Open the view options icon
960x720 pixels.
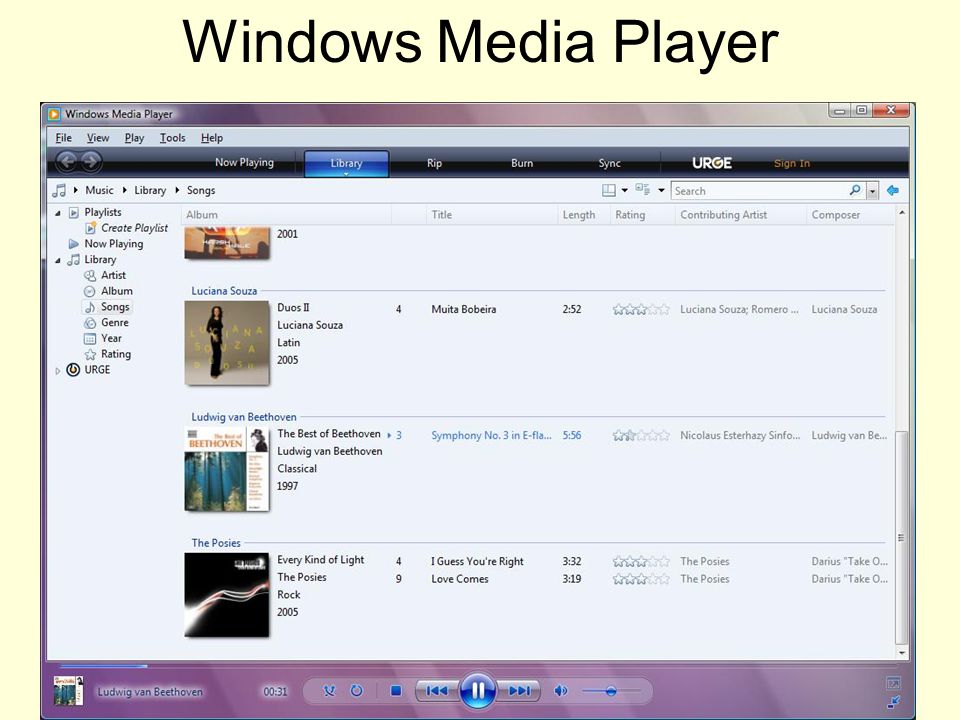pyautogui.click(x=643, y=190)
